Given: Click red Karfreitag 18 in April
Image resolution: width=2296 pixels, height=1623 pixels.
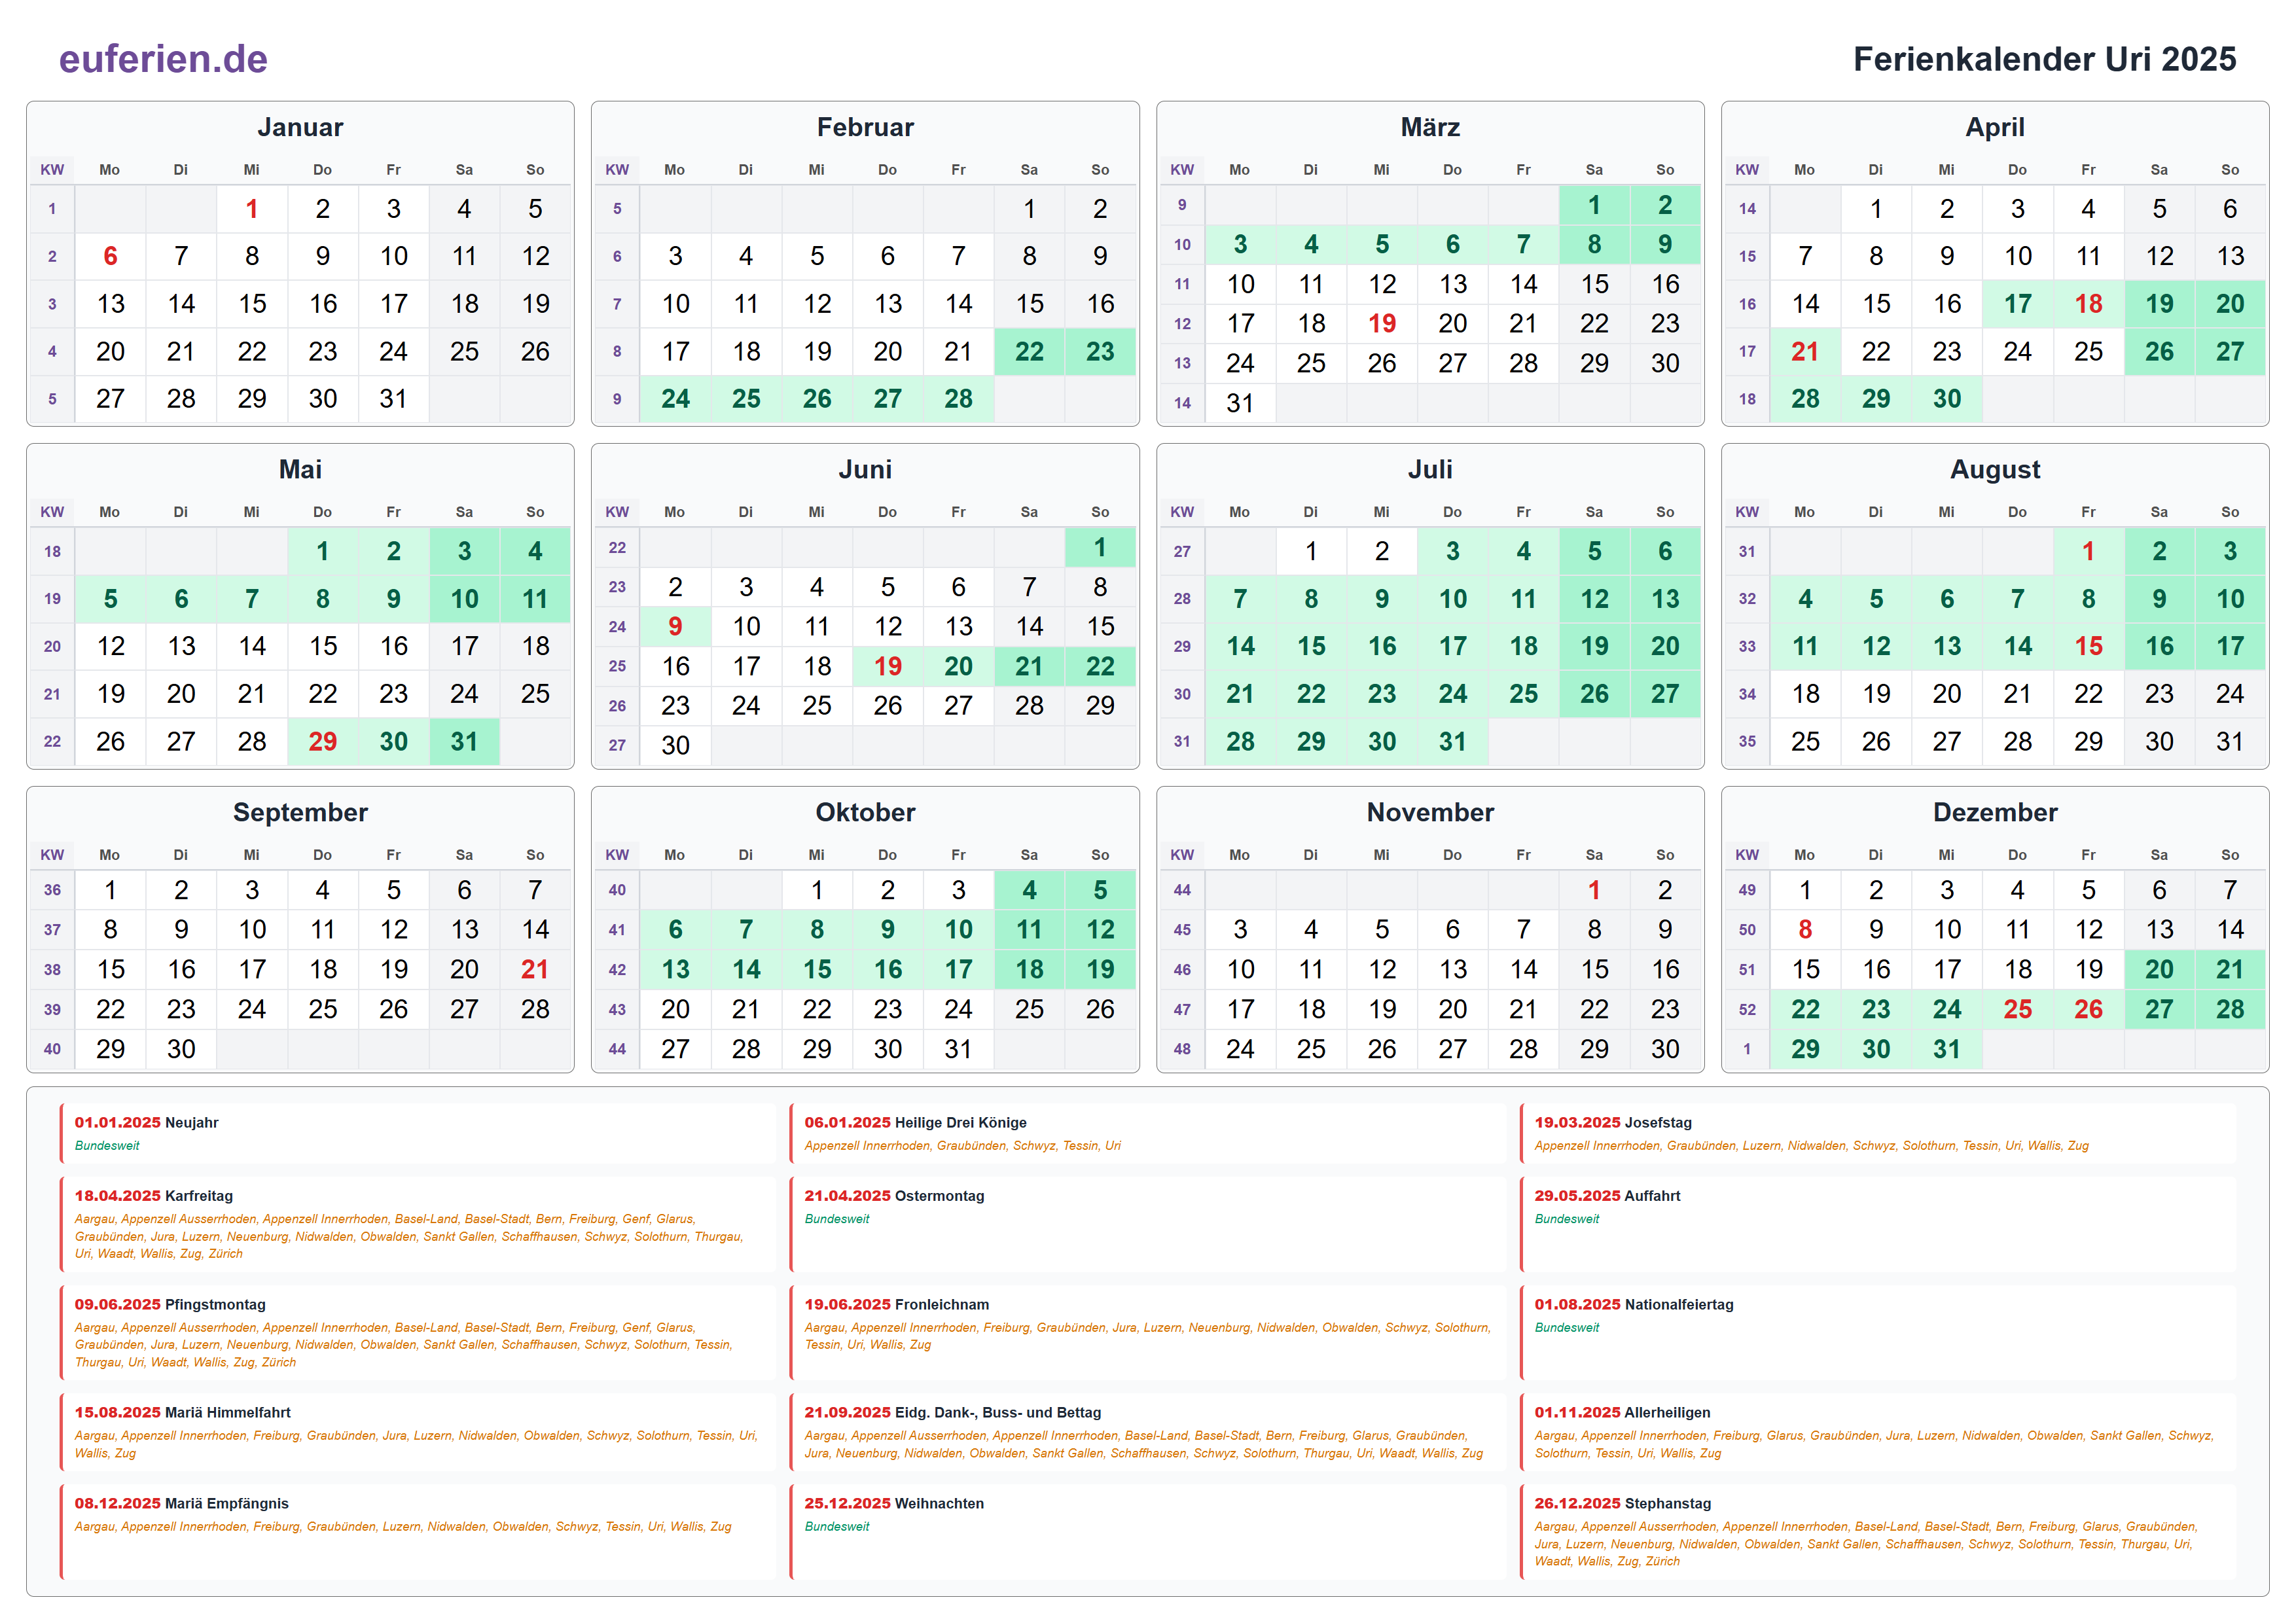Looking at the screenshot, I should point(2088,304).
